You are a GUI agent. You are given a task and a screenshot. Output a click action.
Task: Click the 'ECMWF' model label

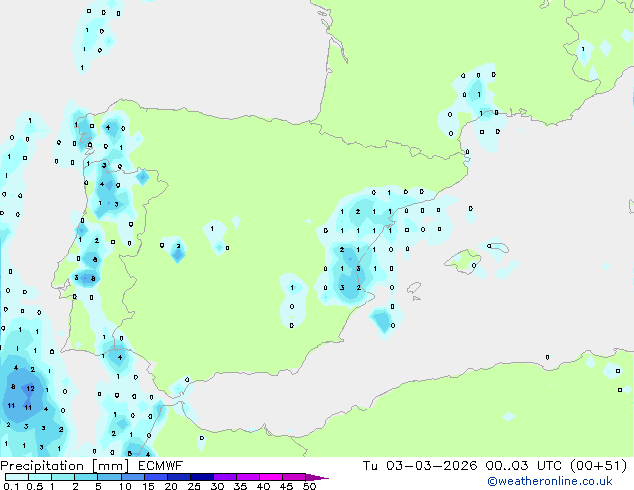tap(161, 466)
